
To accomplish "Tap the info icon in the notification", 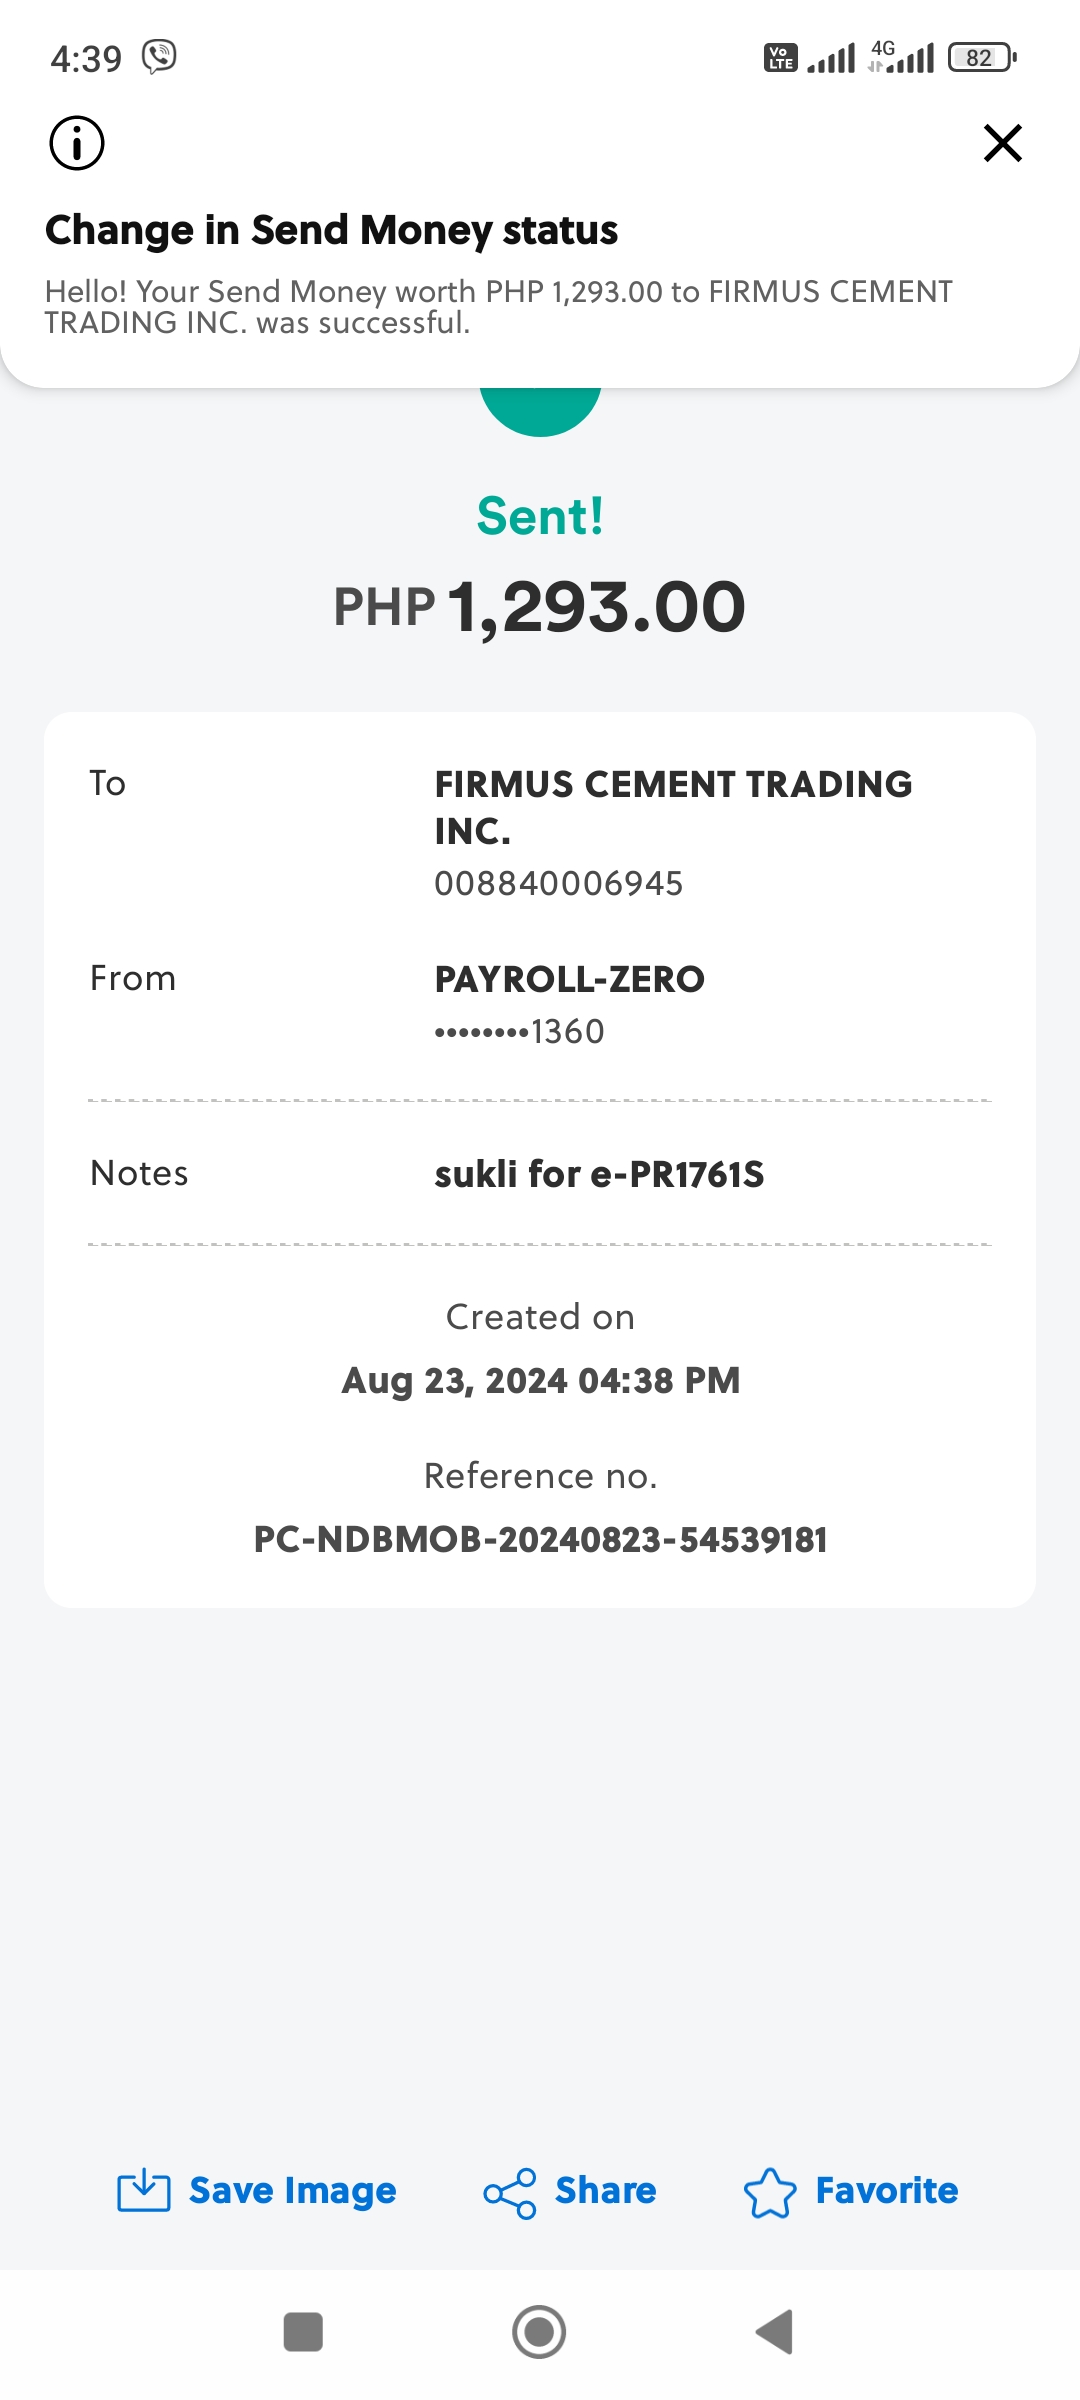I will coord(77,143).
